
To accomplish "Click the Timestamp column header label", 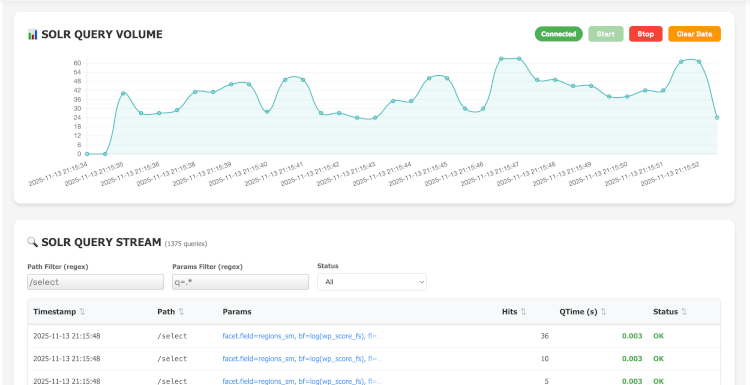I will coord(55,312).
